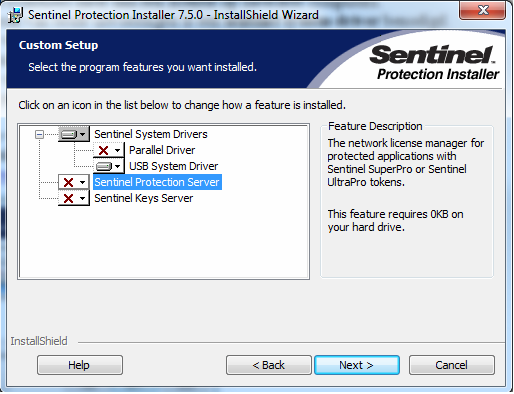The width and height of the screenshot is (514, 394).
Task: Select the USB System Driver feature
Action: click(x=173, y=166)
